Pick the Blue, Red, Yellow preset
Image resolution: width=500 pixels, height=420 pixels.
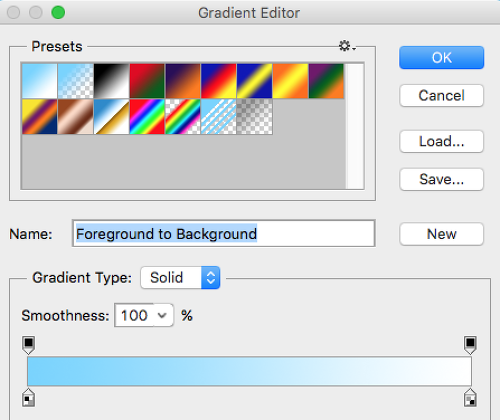219,81
